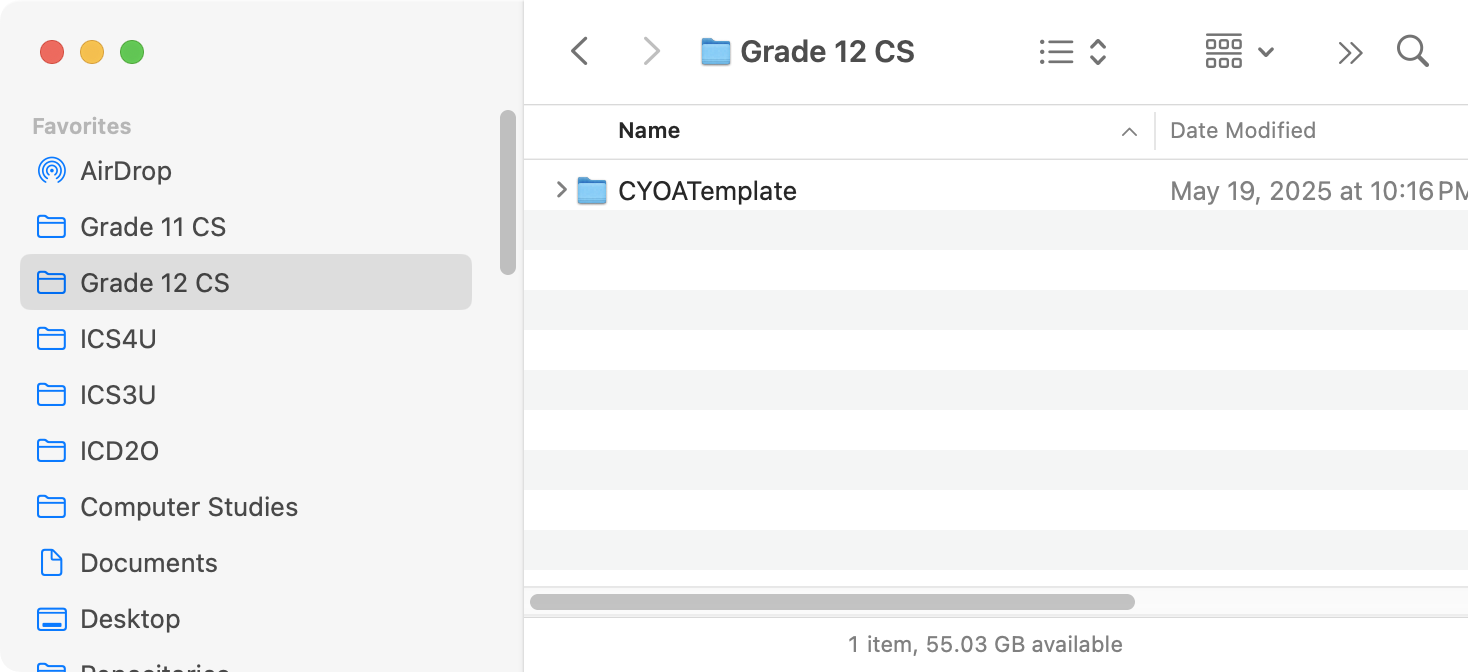Open Grade 11 CS in sidebar
This screenshot has width=1468, height=672.
click(153, 227)
